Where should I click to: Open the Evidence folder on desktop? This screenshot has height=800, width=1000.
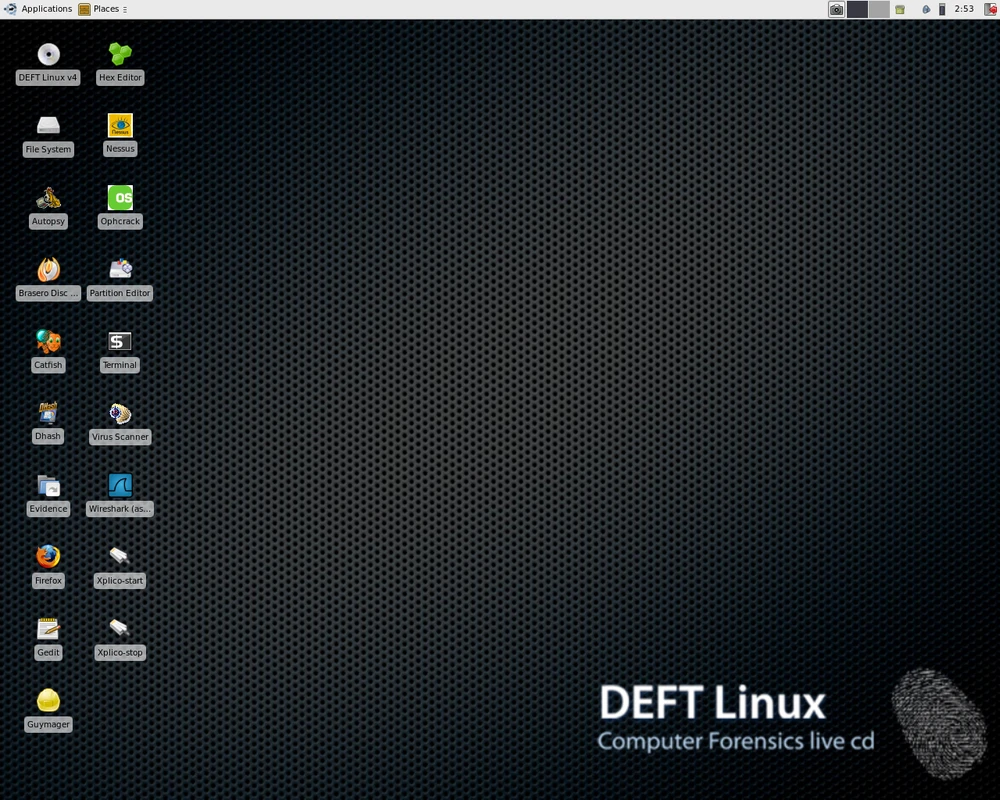(x=48, y=486)
